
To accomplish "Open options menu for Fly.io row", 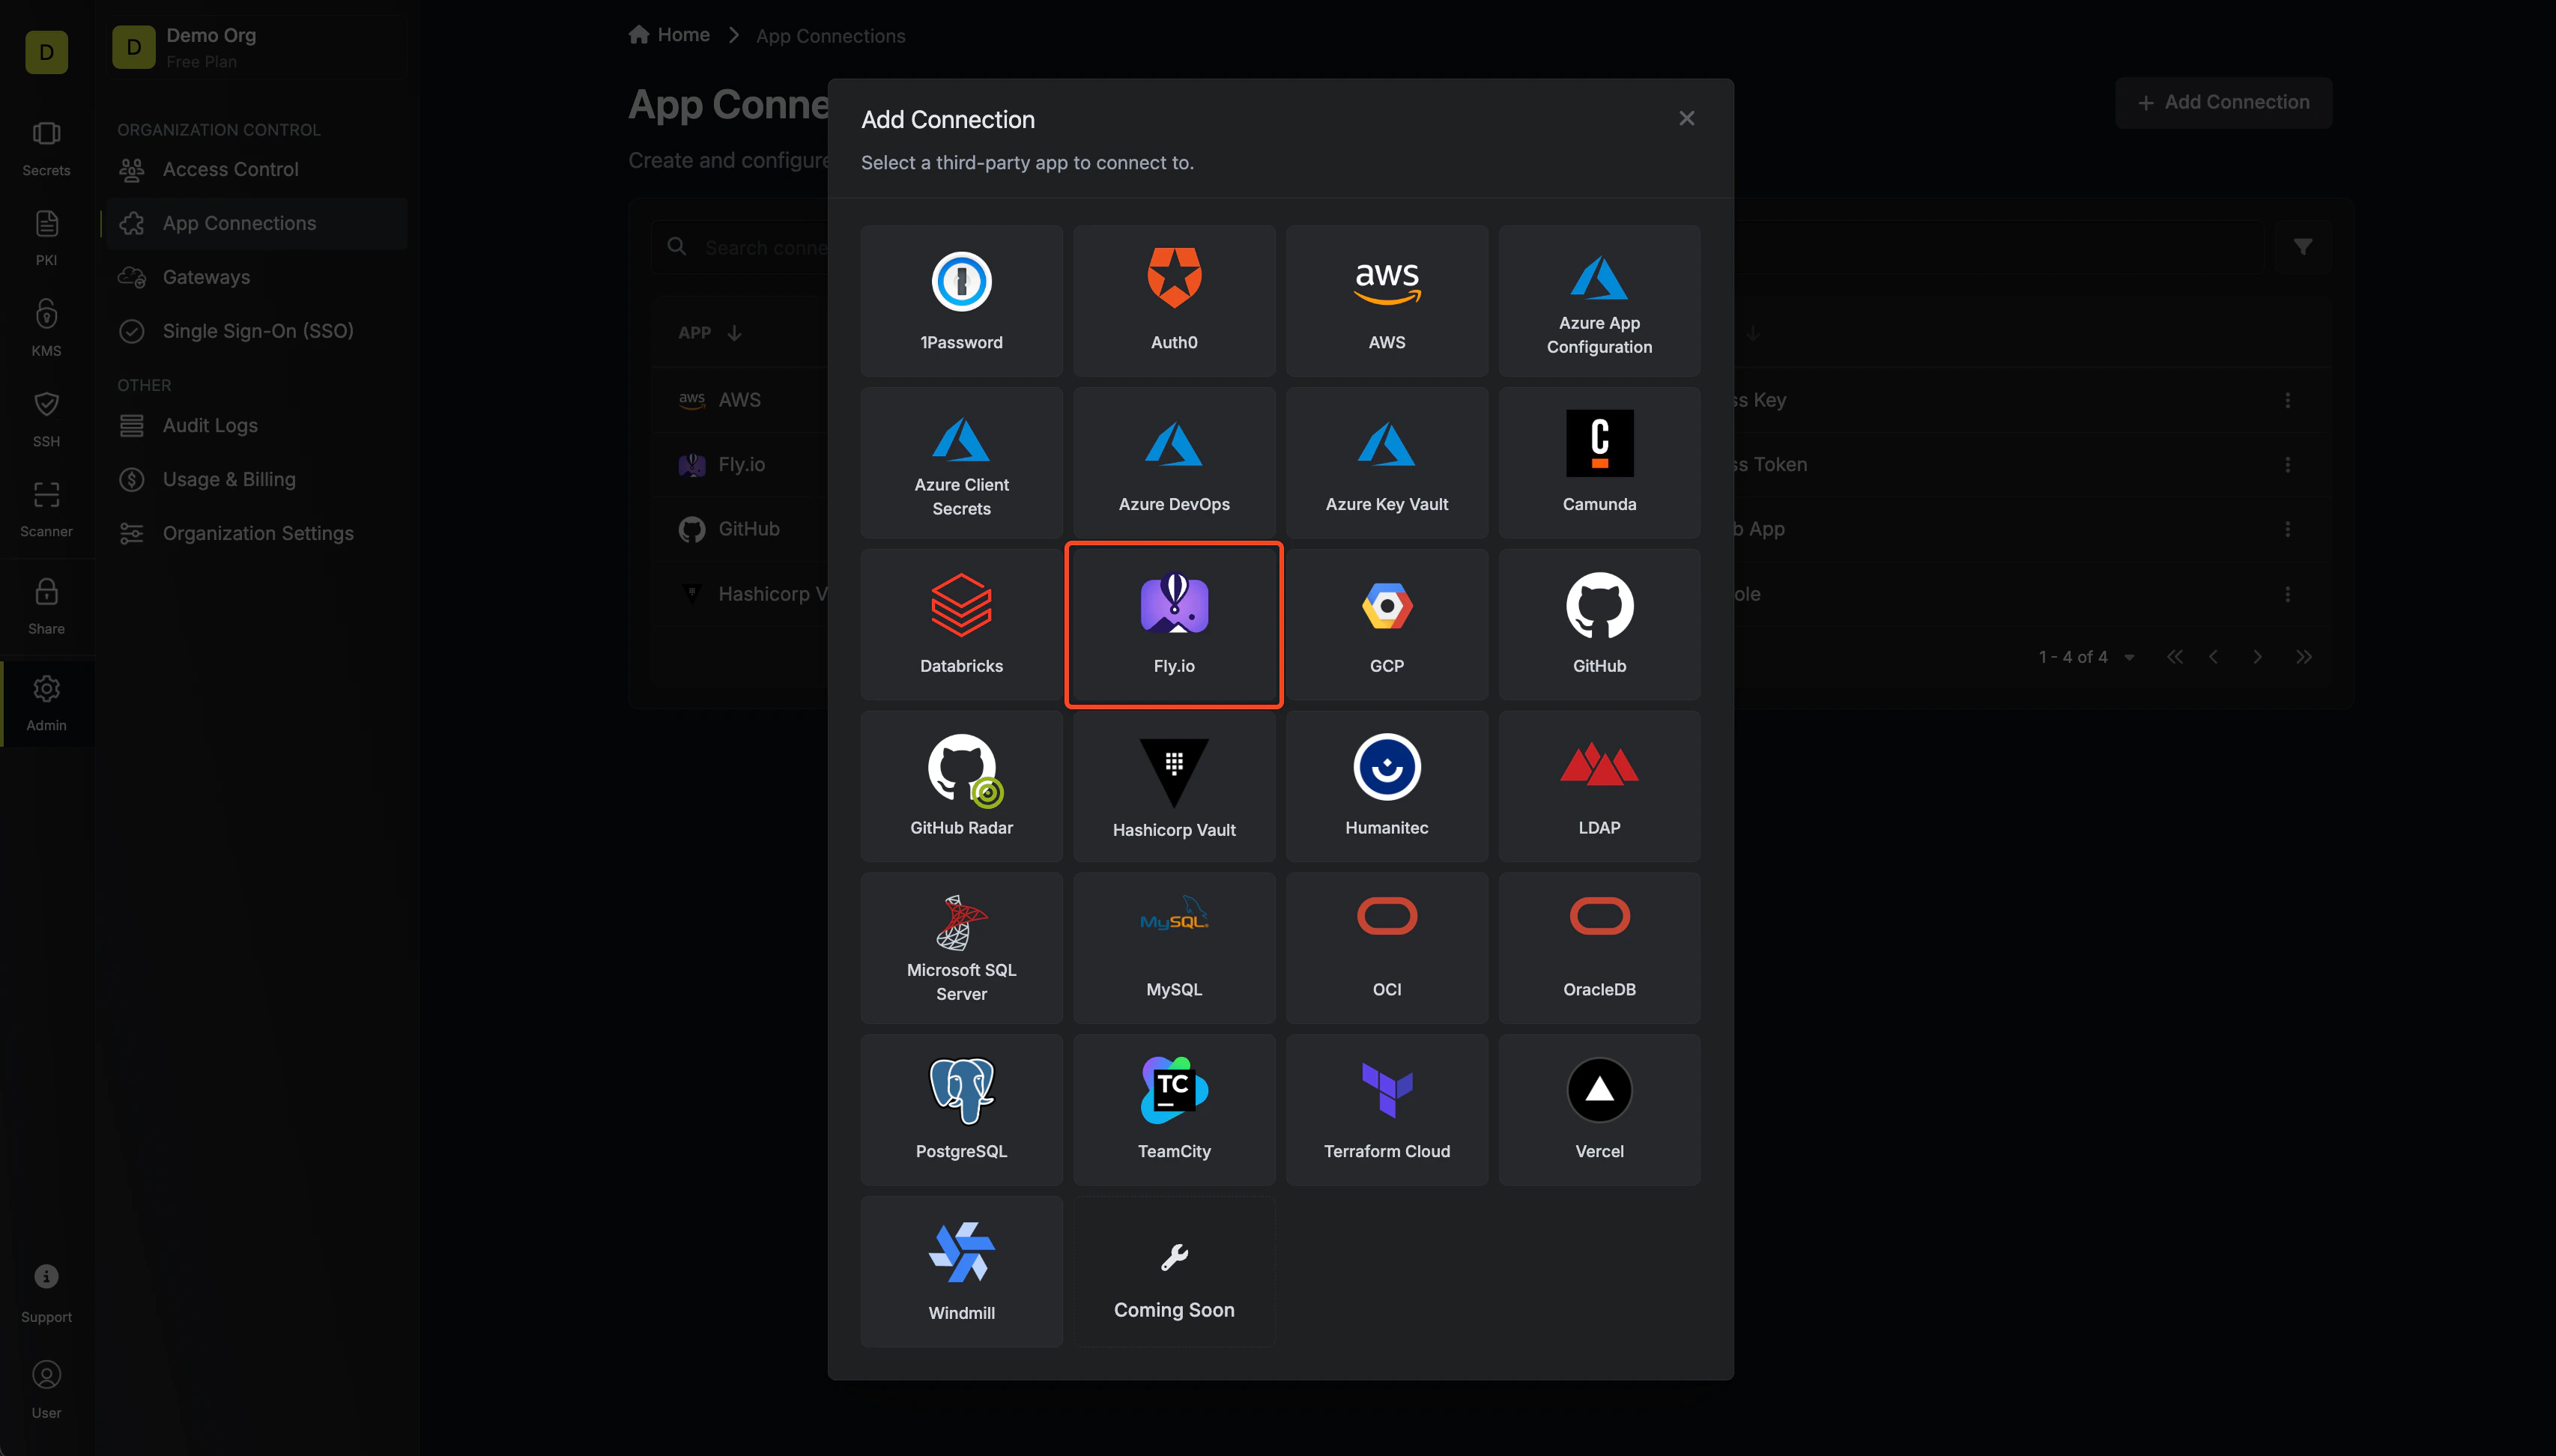I will point(2287,465).
